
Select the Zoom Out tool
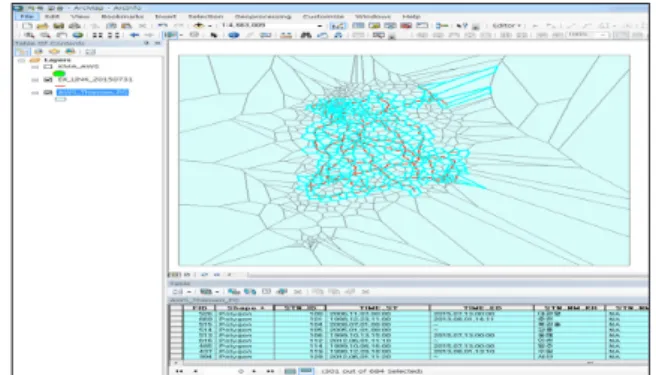point(45,35)
